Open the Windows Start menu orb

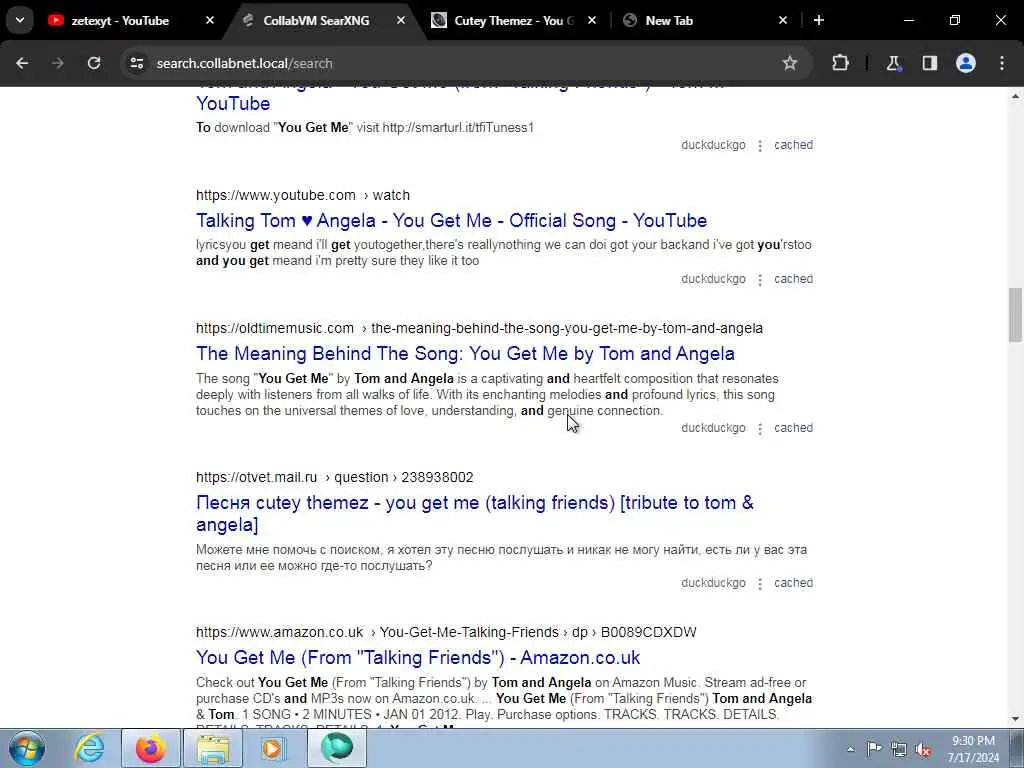(x=27, y=748)
